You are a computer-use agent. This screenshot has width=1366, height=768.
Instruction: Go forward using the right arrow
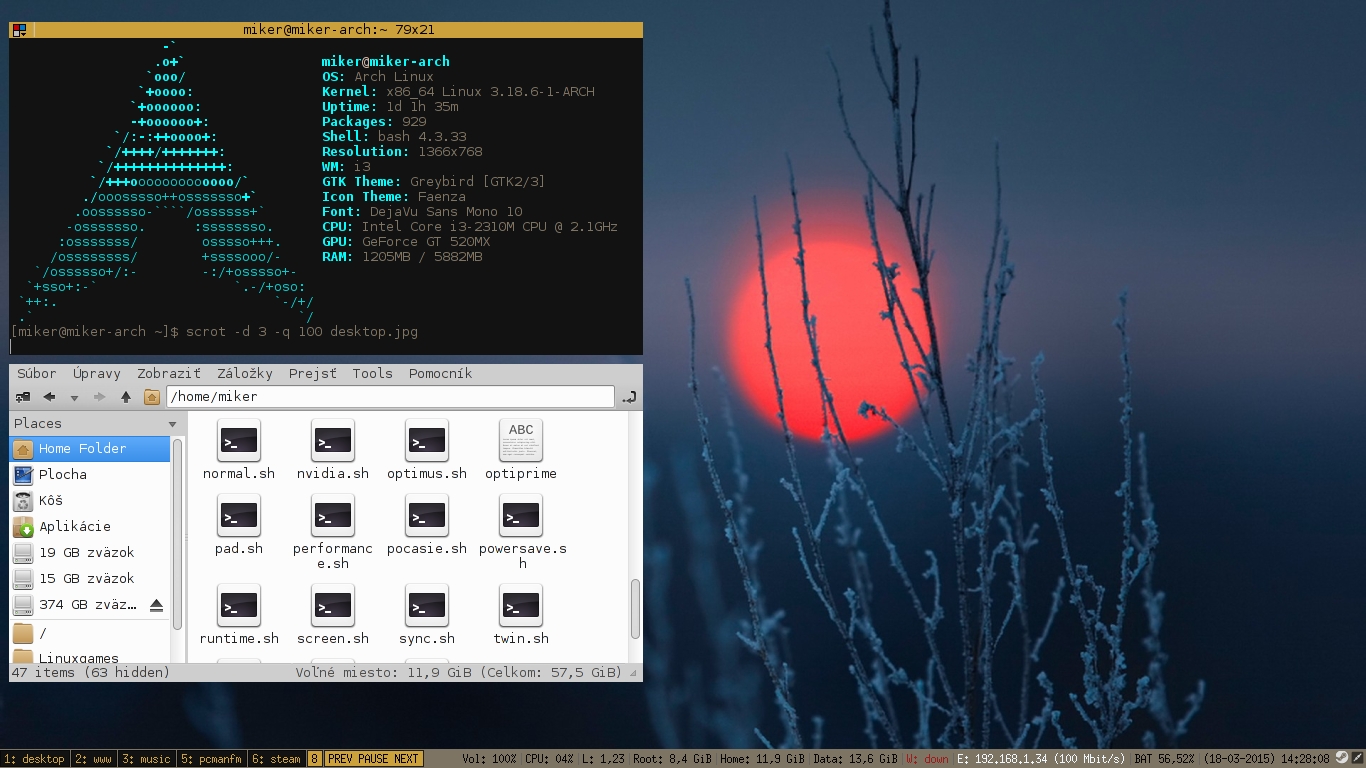pyautogui.click(x=99, y=397)
